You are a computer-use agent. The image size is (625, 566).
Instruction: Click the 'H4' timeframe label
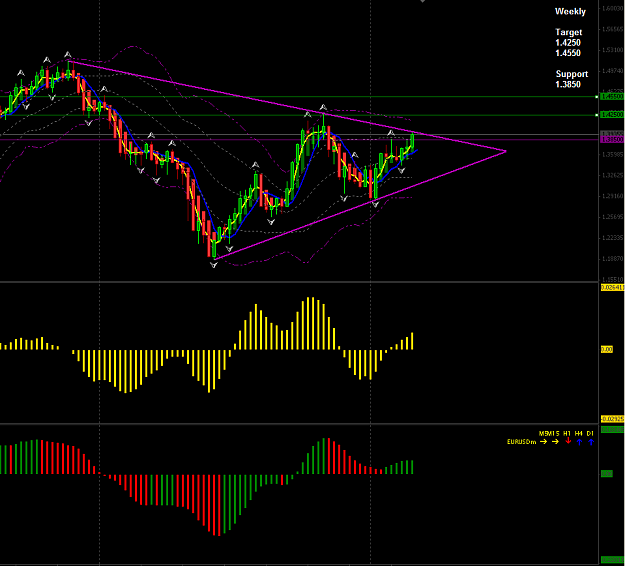tap(579, 433)
